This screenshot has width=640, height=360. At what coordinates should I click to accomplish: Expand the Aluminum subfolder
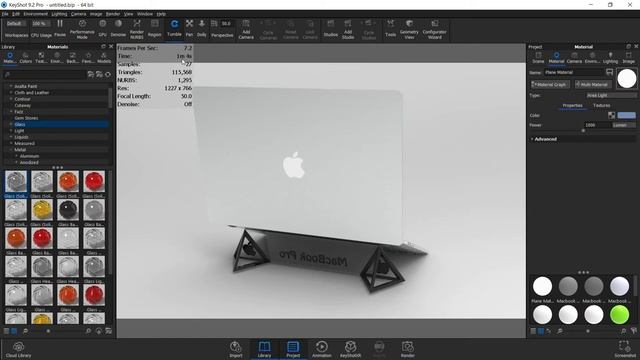pyautogui.click(x=16, y=156)
